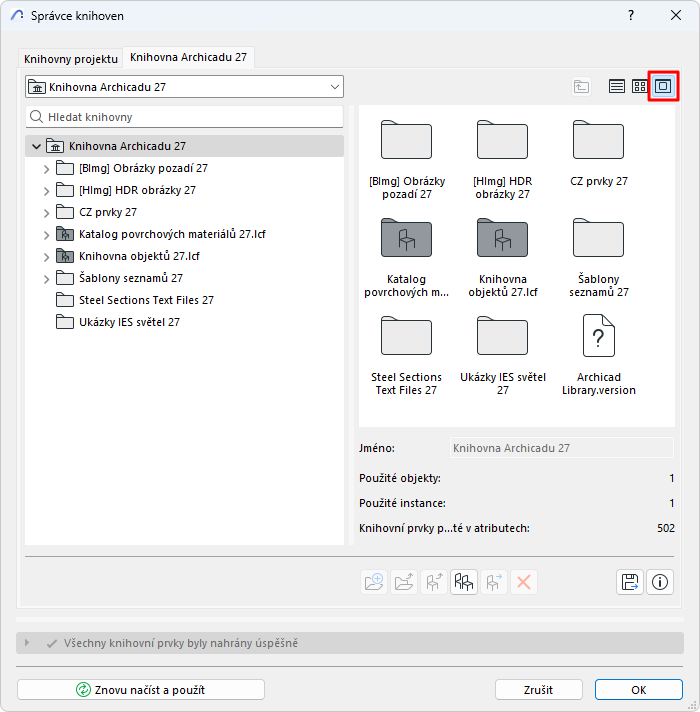
Task: Select large preview view icon
Action: [663, 86]
